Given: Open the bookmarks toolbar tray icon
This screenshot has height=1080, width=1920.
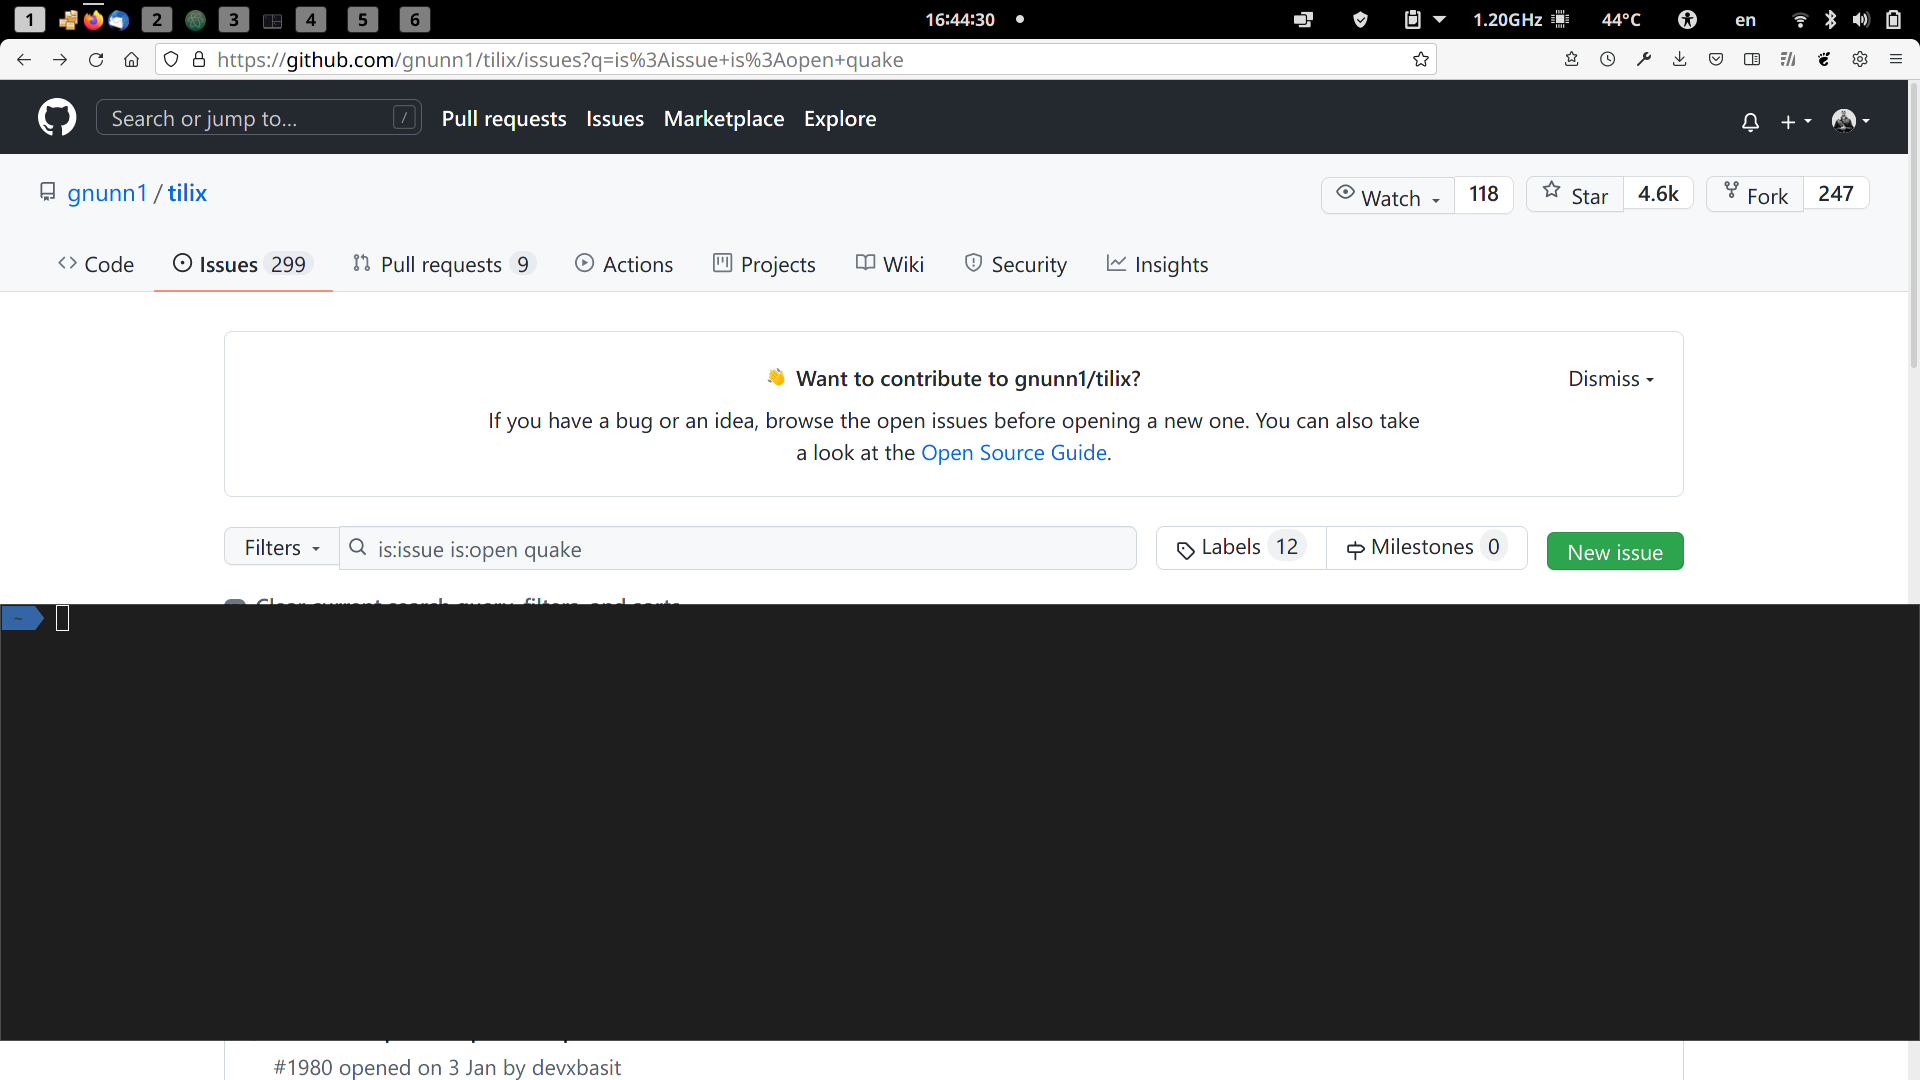Looking at the screenshot, I should coord(1572,60).
